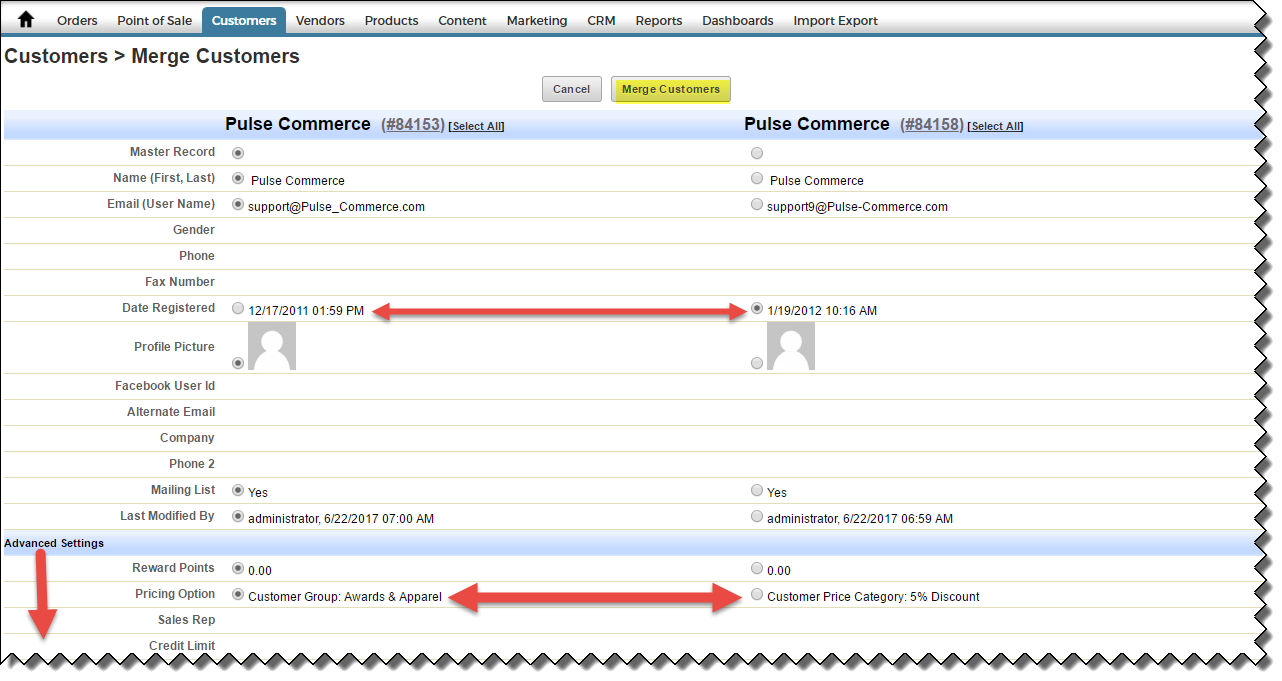Viewport: 1282px width, 681px height.
Task: Cancel the customer merge
Action: (572, 89)
